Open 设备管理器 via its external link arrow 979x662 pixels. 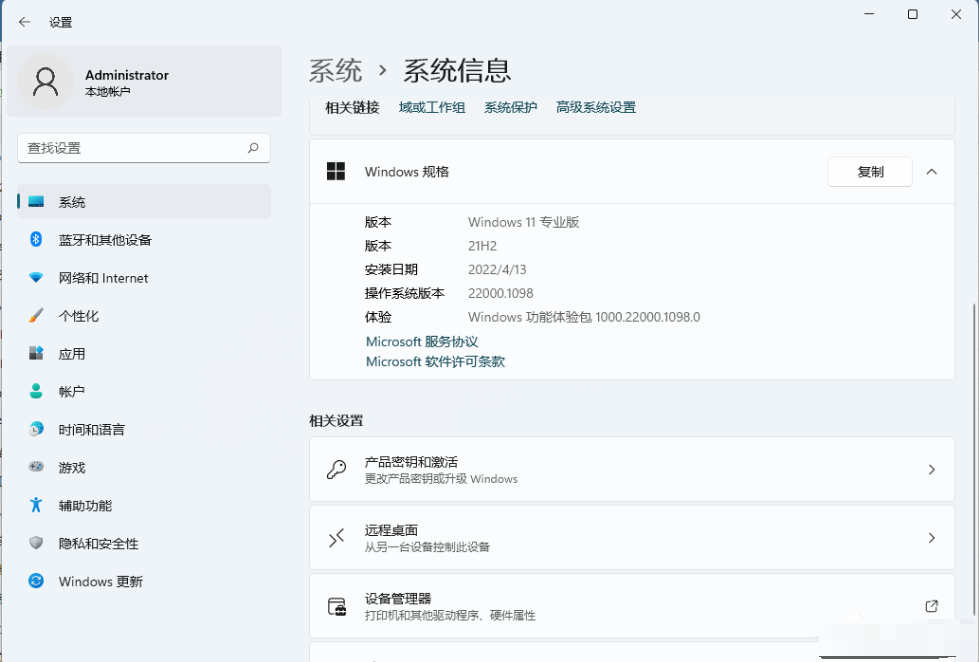pos(928,606)
